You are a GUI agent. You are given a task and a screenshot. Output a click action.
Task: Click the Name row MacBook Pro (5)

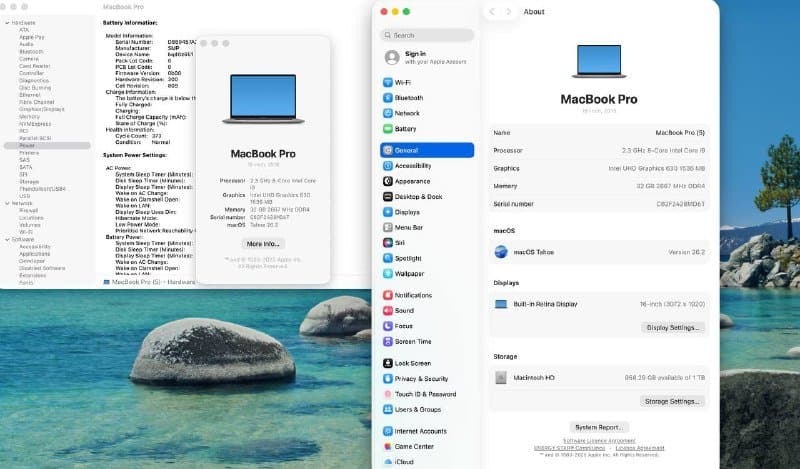point(599,133)
